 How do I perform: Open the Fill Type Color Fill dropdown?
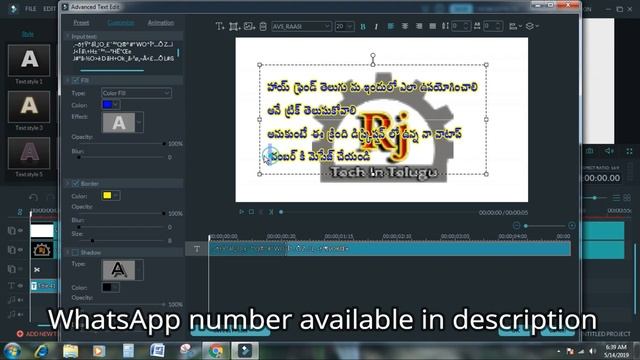(136, 93)
